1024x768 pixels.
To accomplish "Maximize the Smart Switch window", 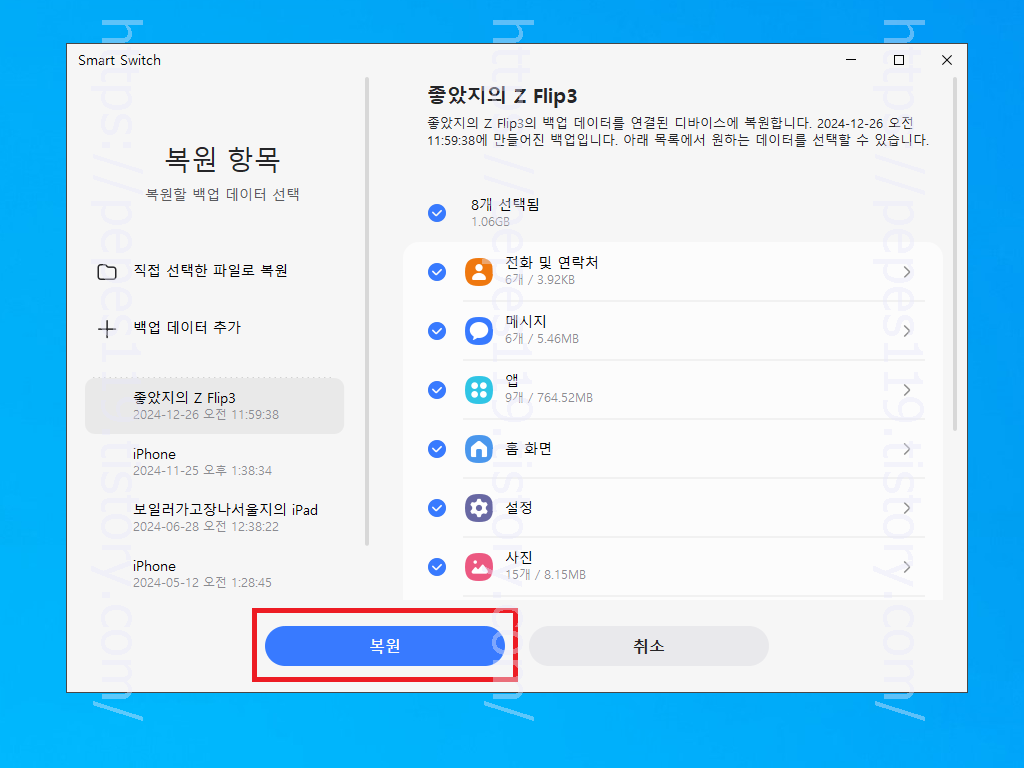I will coord(899,60).
